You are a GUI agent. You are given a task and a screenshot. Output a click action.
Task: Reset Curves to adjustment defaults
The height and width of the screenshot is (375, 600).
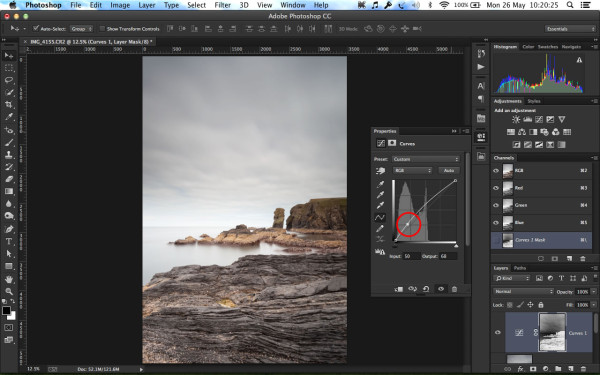[x=426, y=289]
